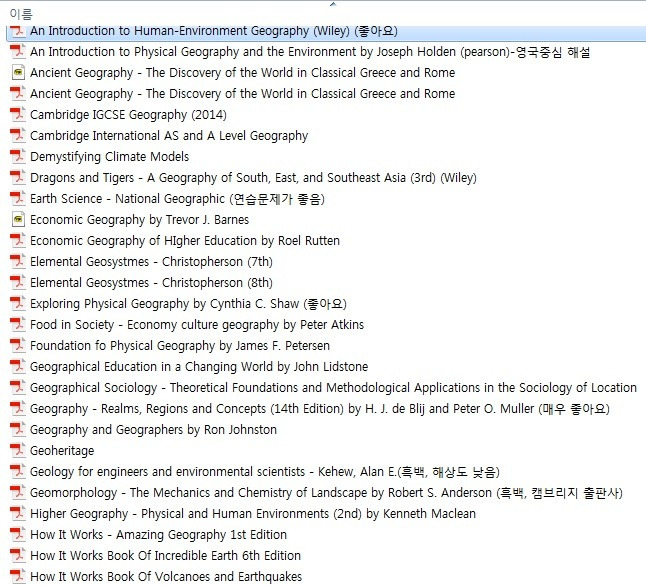Click PDF icon of Geographical Sociology
Image resolution: width=646 pixels, height=585 pixels.
click(x=18, y=388)
